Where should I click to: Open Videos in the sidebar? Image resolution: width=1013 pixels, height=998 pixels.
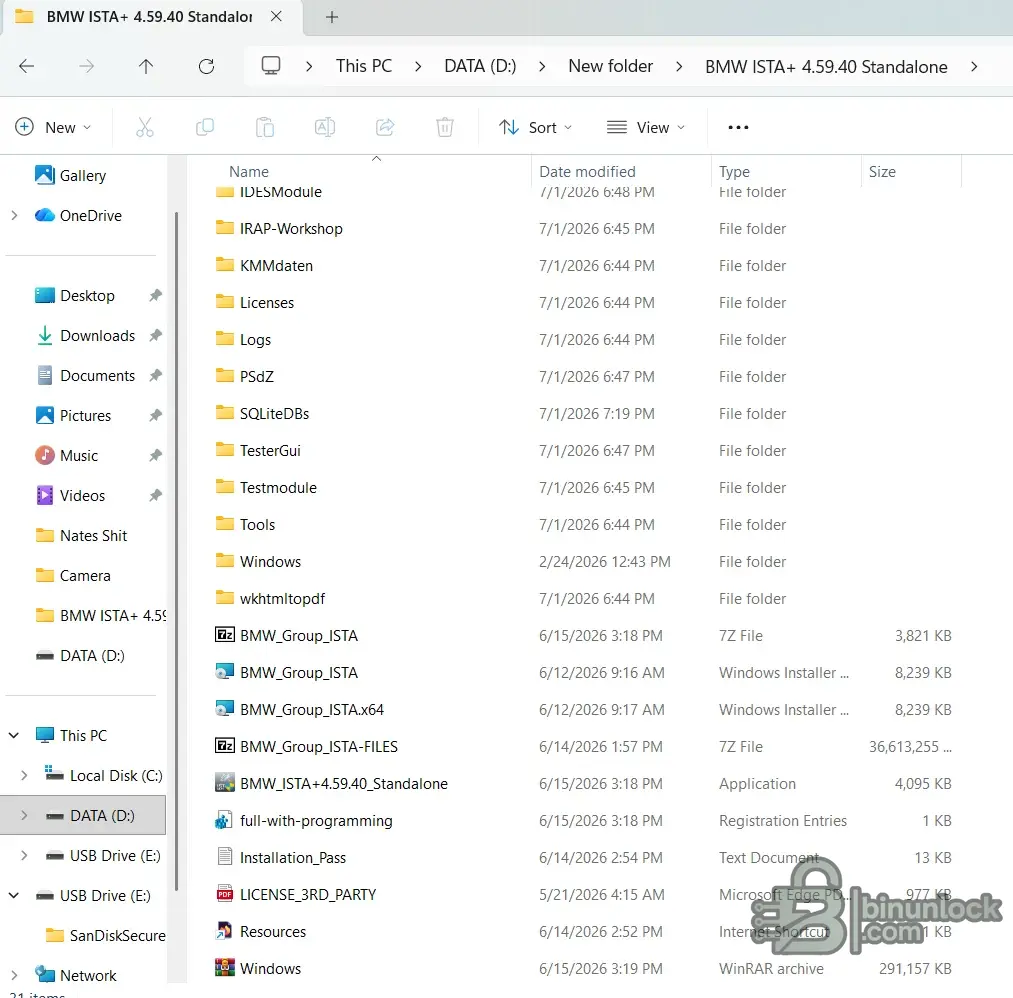pyautogui.click(x=82, y=496)
